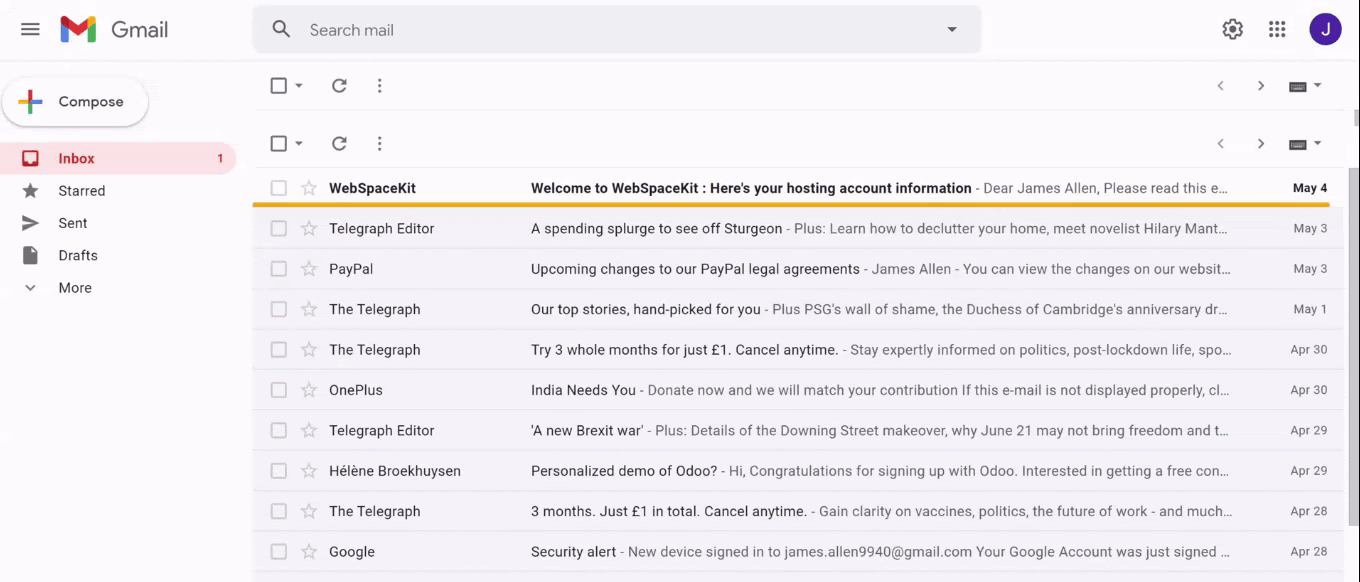Click newer page arrow in lower toolbar
Screen dimensions: 1360x582
[x=1261, y=144]
